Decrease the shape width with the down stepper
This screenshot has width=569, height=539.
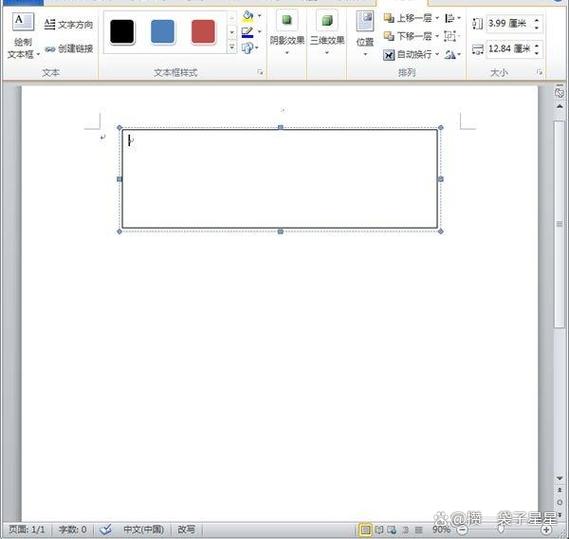[x=537, y=53]
